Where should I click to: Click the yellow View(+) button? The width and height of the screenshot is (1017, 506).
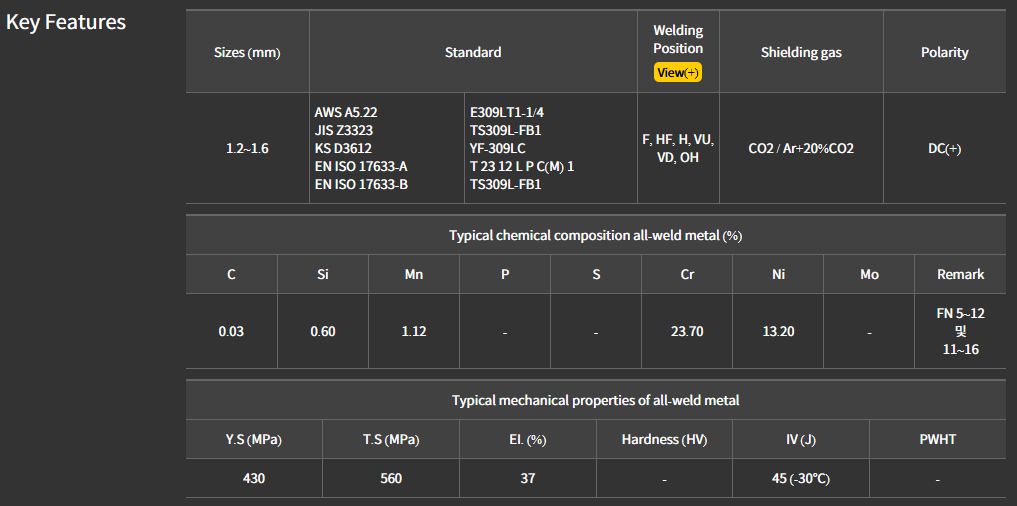click(x=678, y=72)
